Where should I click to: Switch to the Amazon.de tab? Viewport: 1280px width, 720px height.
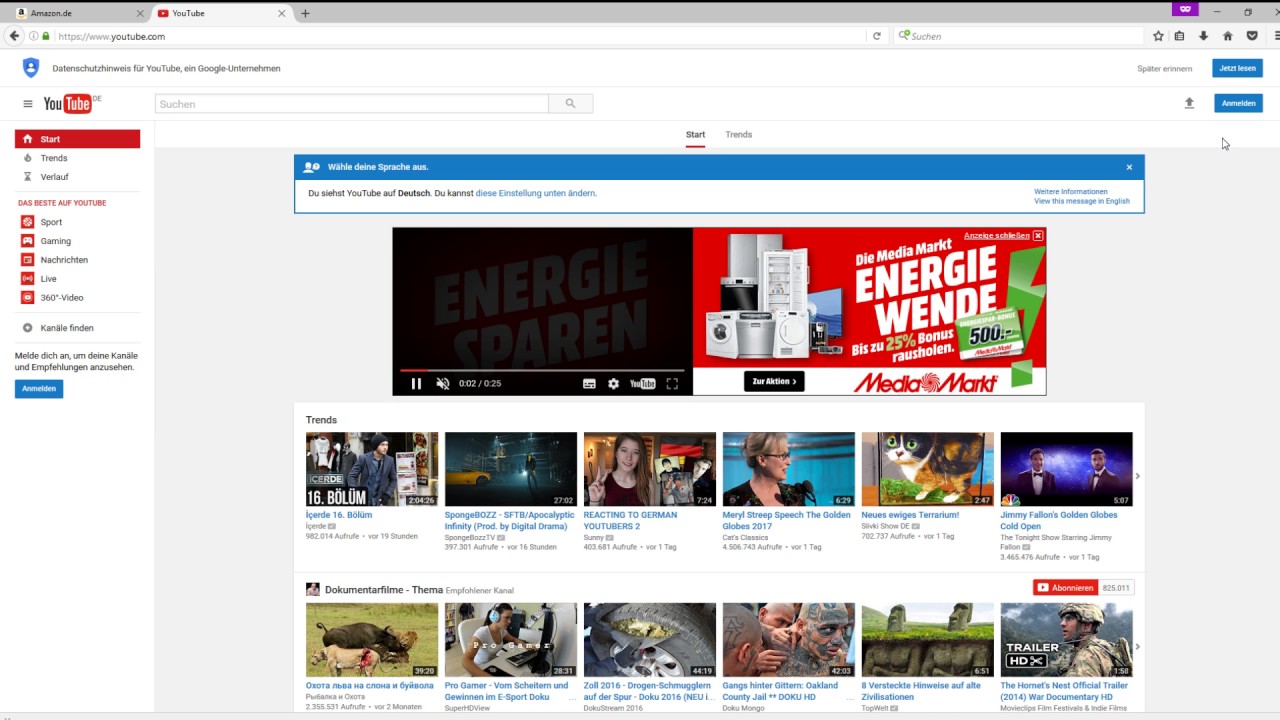click(78, 13)
